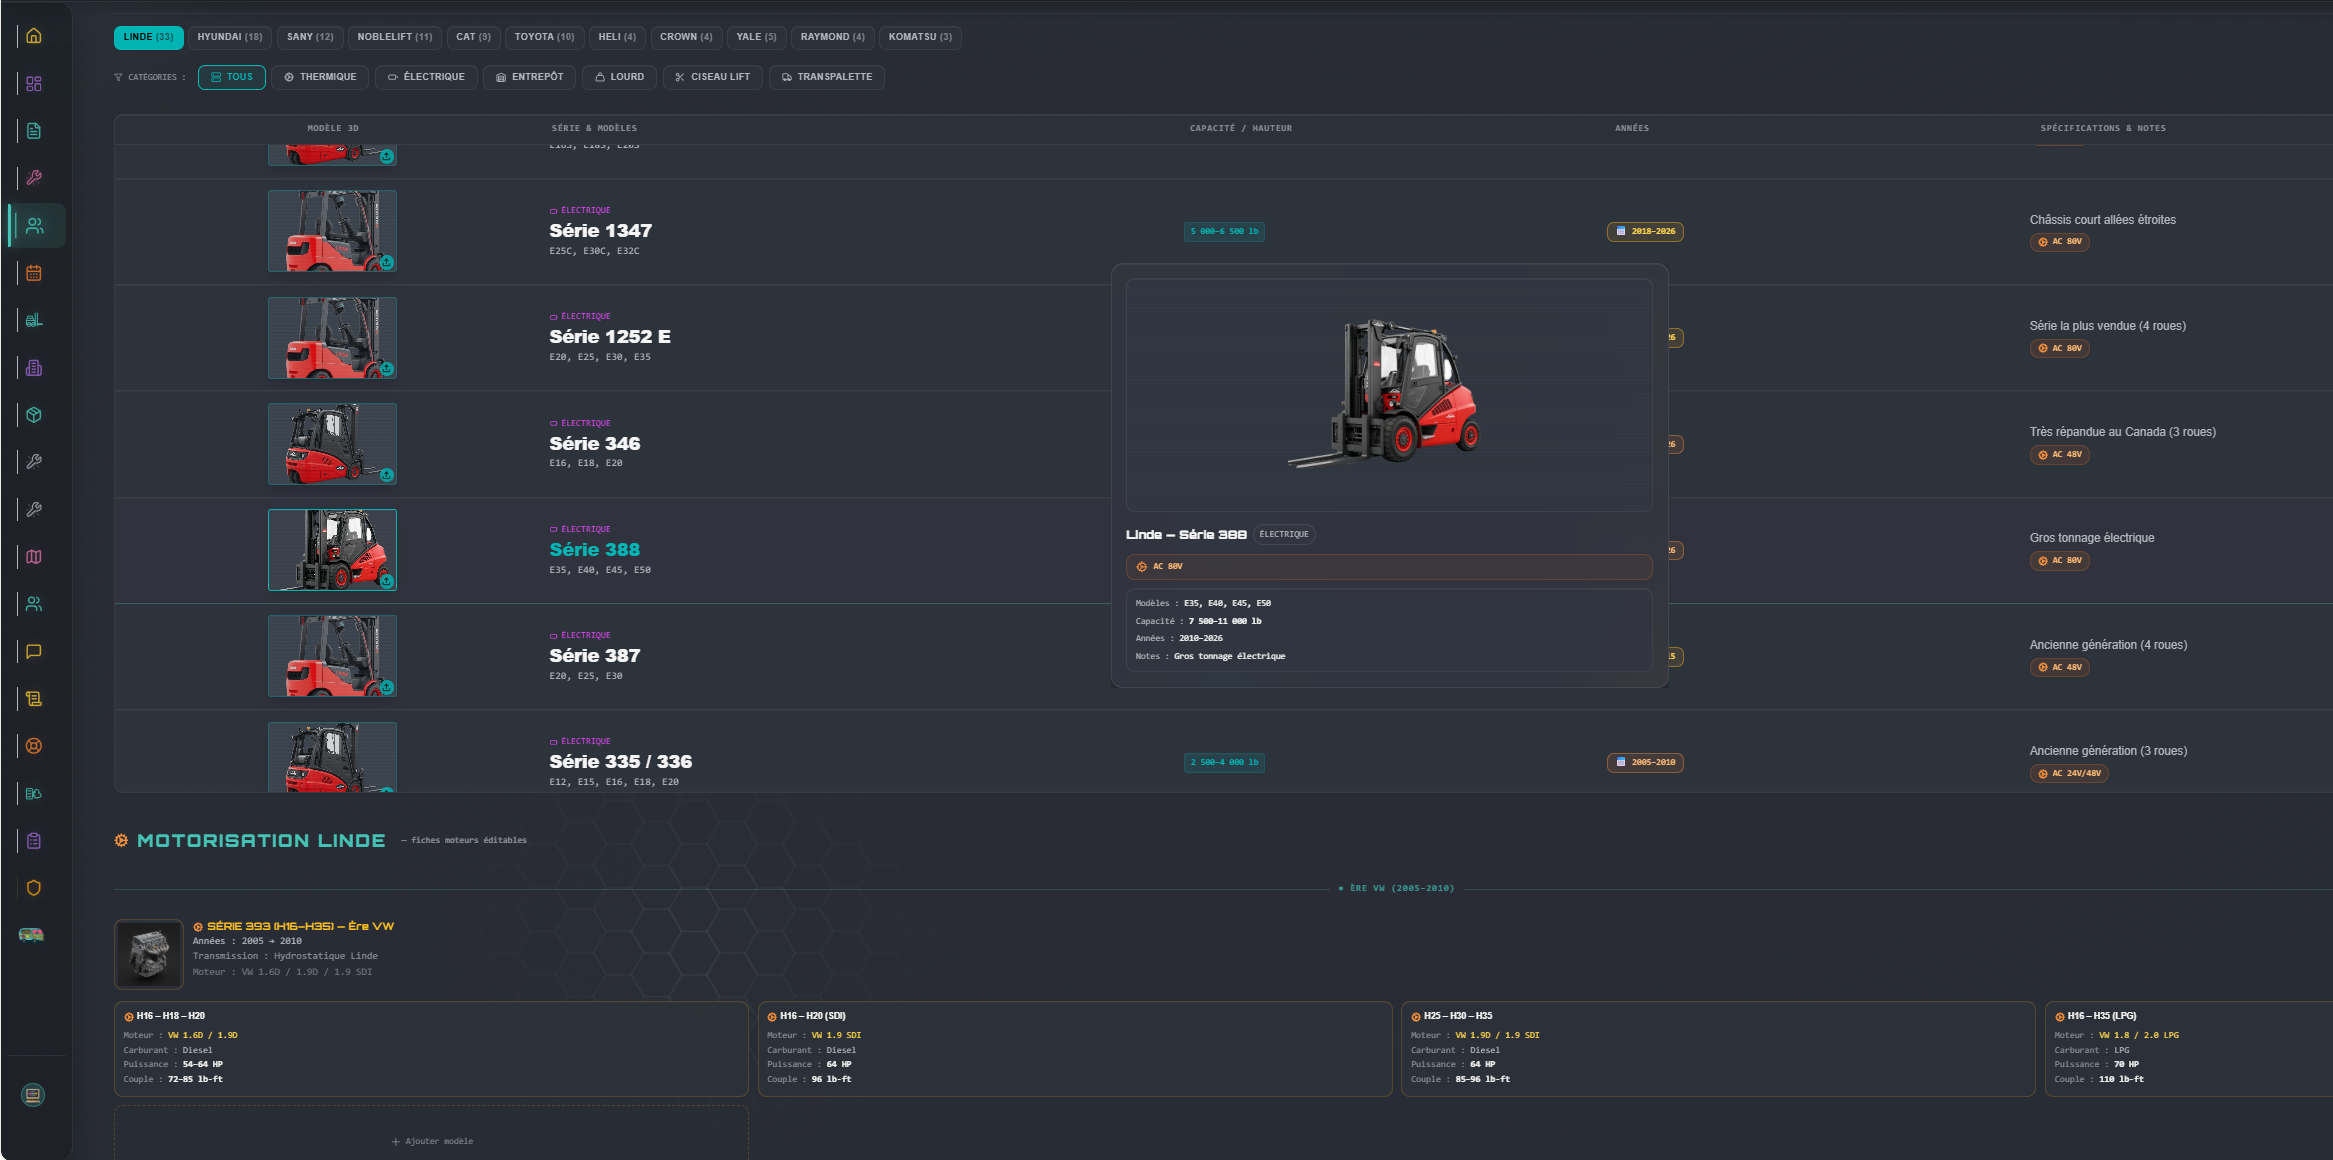Open the teal book-and-cloud sidebar icon
The width and height of the screenshot is (2333, 1160).
(34, 793)
